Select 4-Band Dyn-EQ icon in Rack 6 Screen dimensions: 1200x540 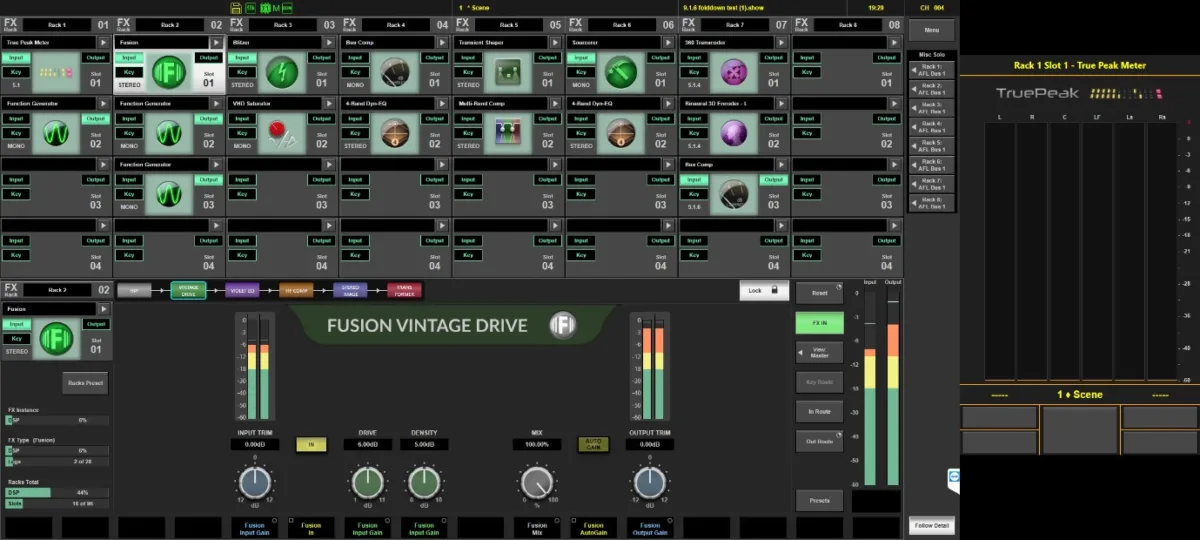(620, 132)
